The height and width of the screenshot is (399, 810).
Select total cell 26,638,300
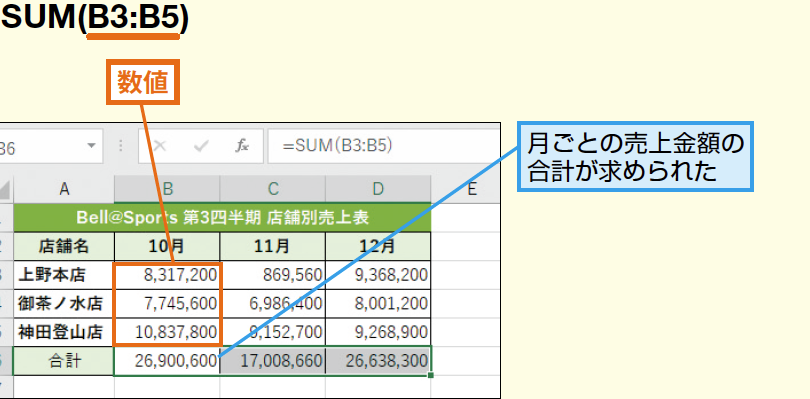(378, 361)
